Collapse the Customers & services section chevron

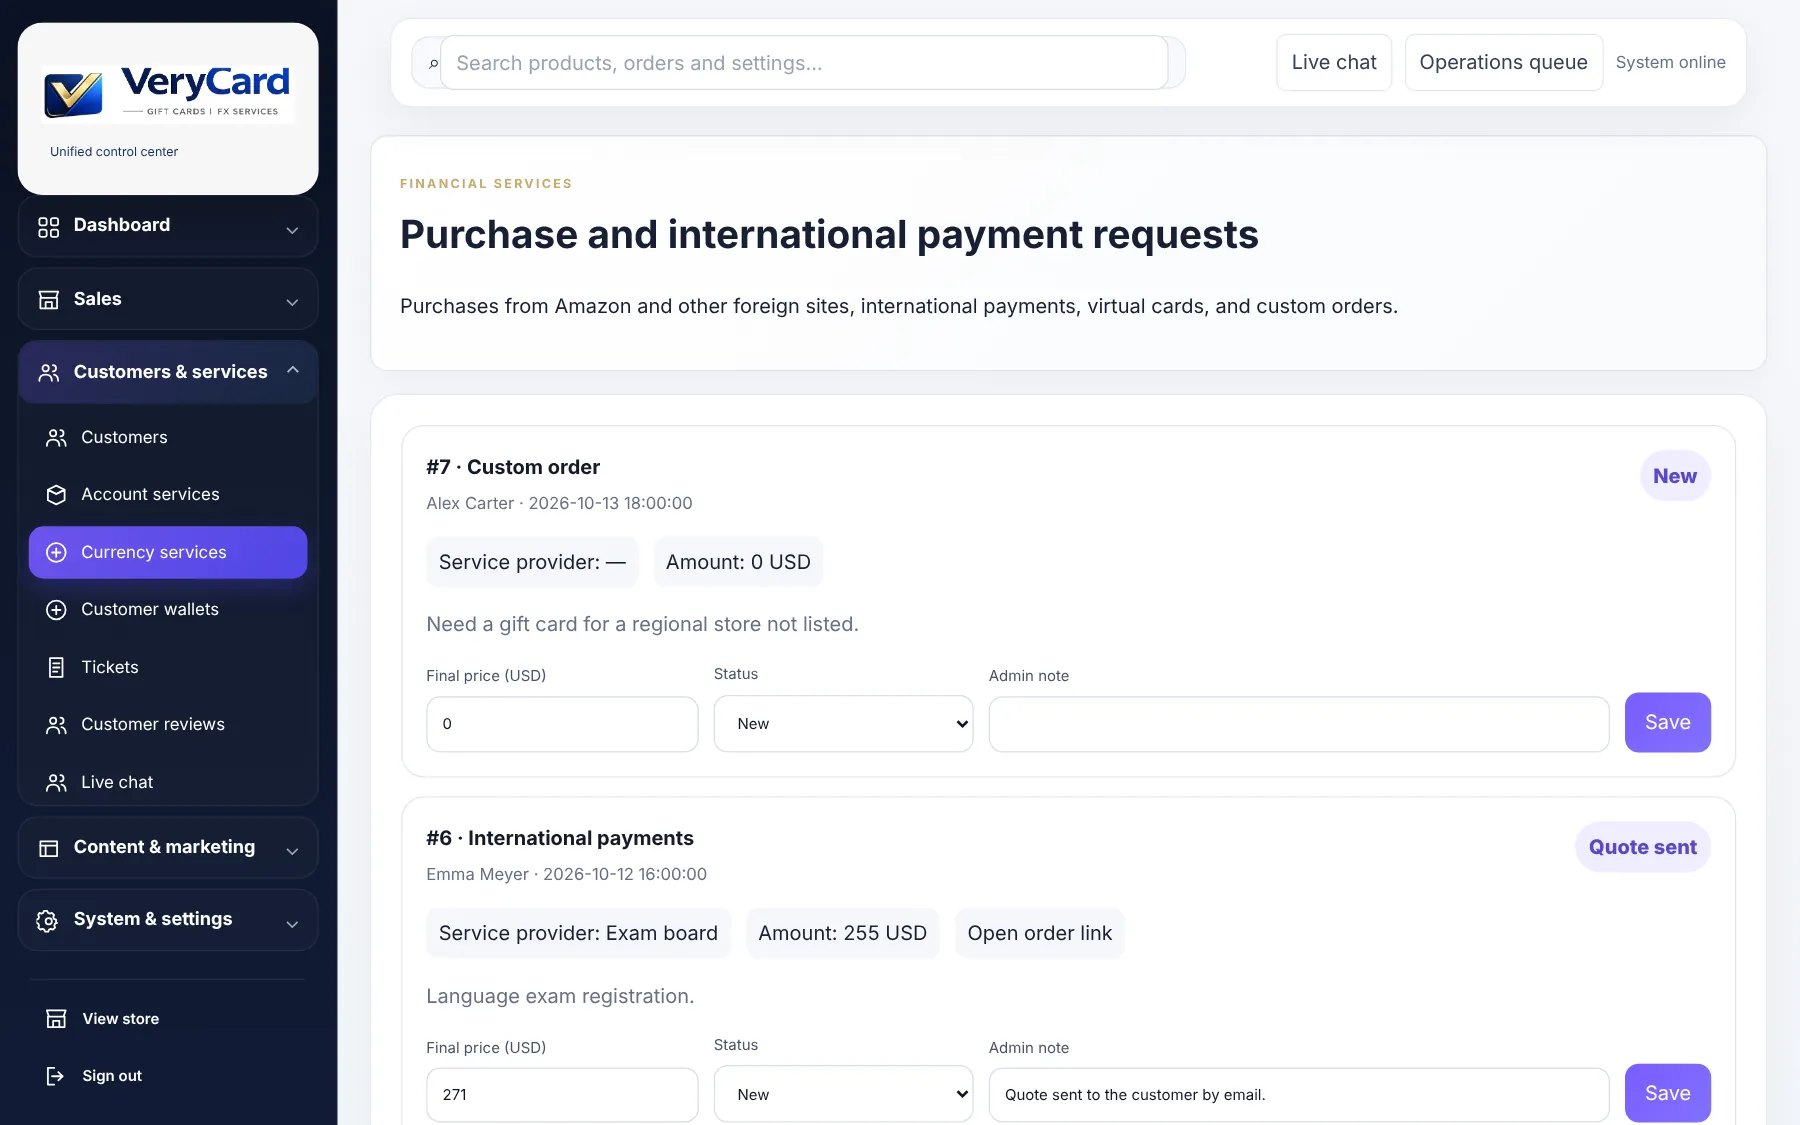point(293,370)
